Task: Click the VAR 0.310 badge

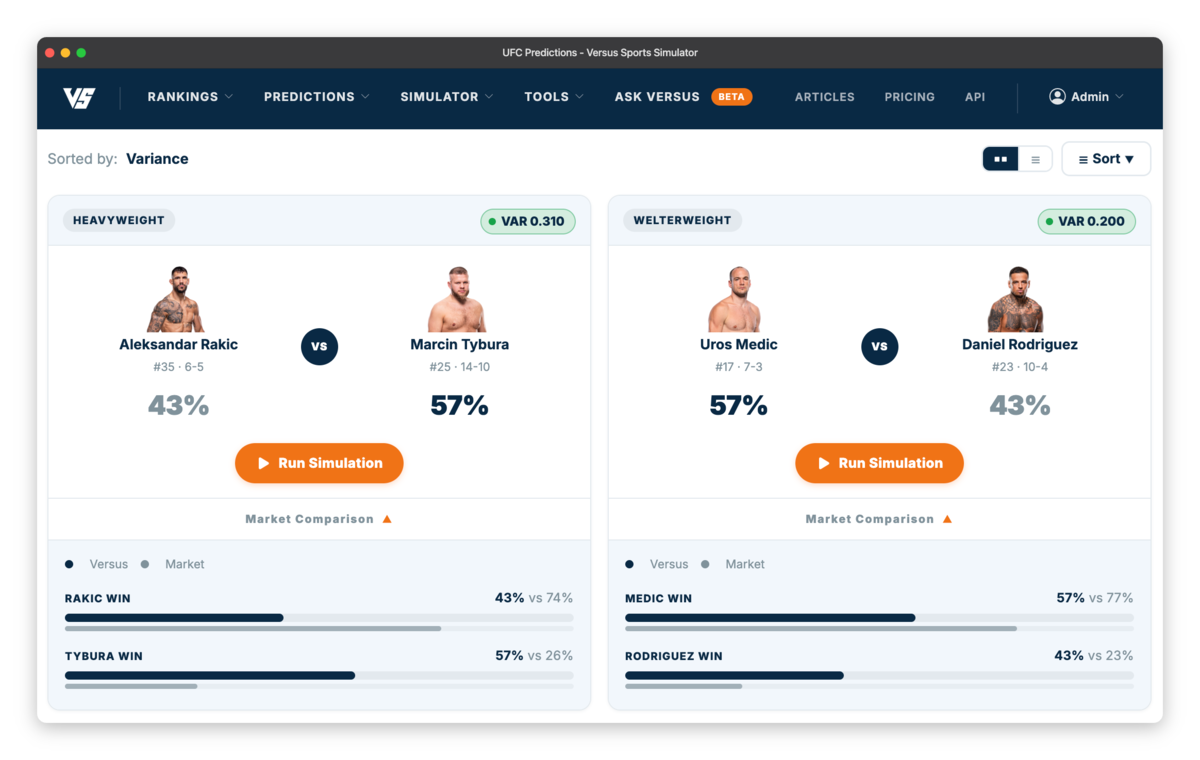Action: (x=527, y=221)
